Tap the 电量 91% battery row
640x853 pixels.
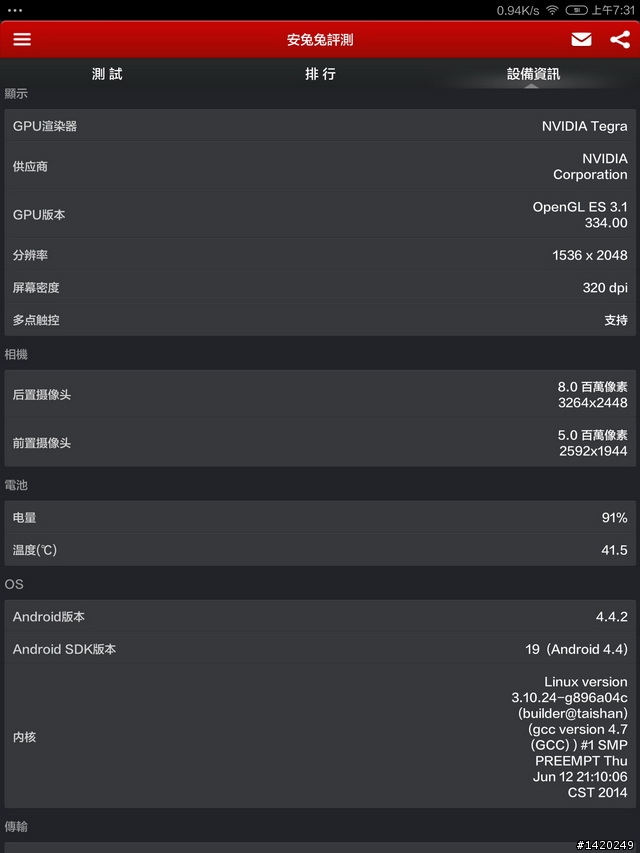point(320,517)
